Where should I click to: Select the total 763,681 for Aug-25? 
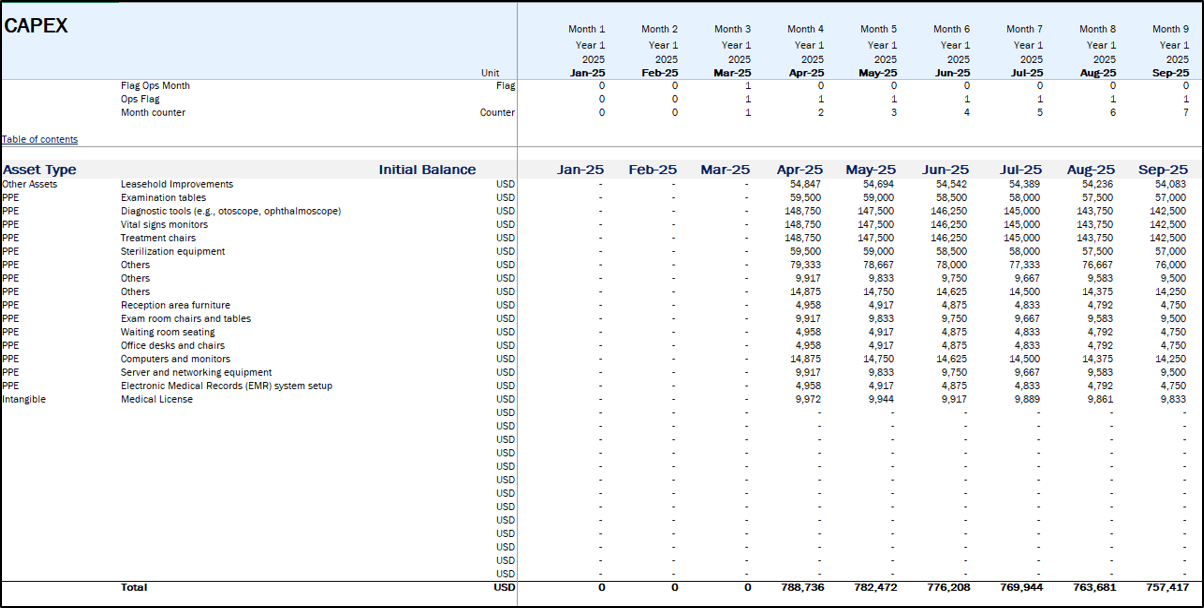pos(1095,587)
